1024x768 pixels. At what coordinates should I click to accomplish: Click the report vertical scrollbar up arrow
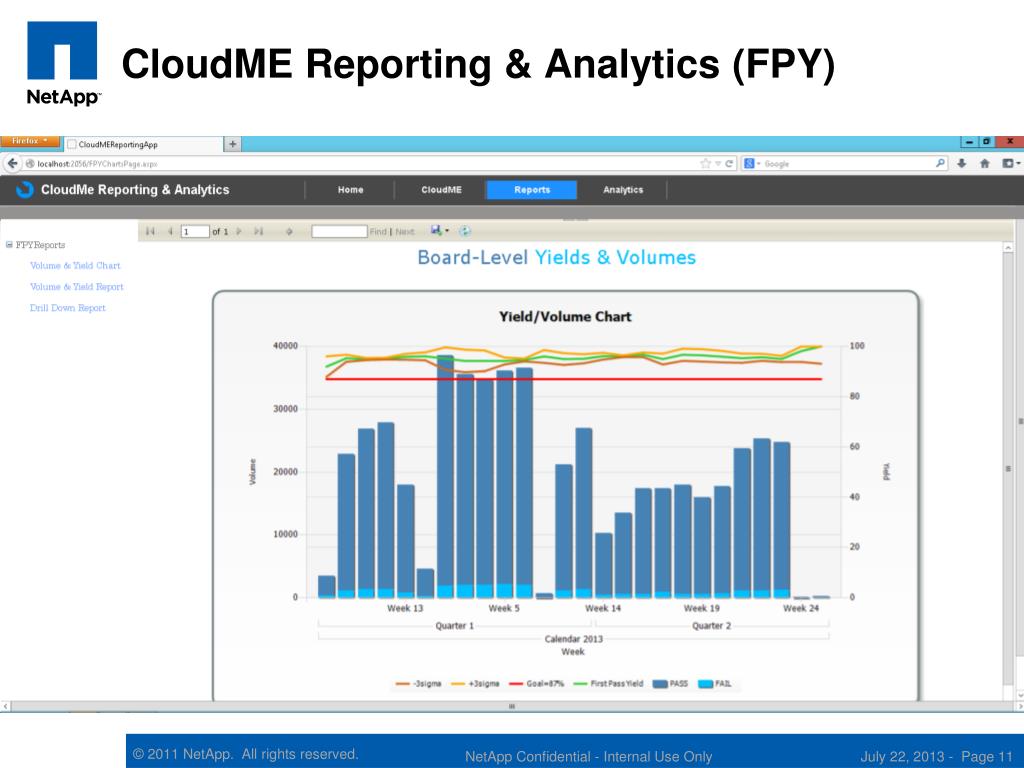point(1008,248)
